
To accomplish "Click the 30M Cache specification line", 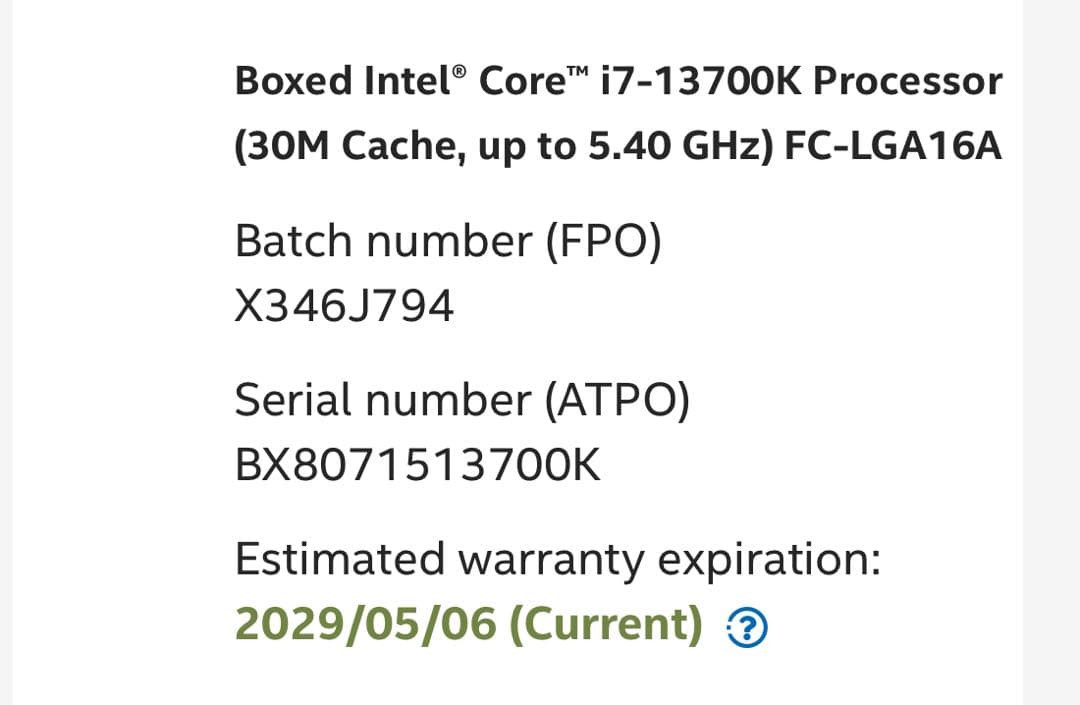I will click(x=617, y=144).
